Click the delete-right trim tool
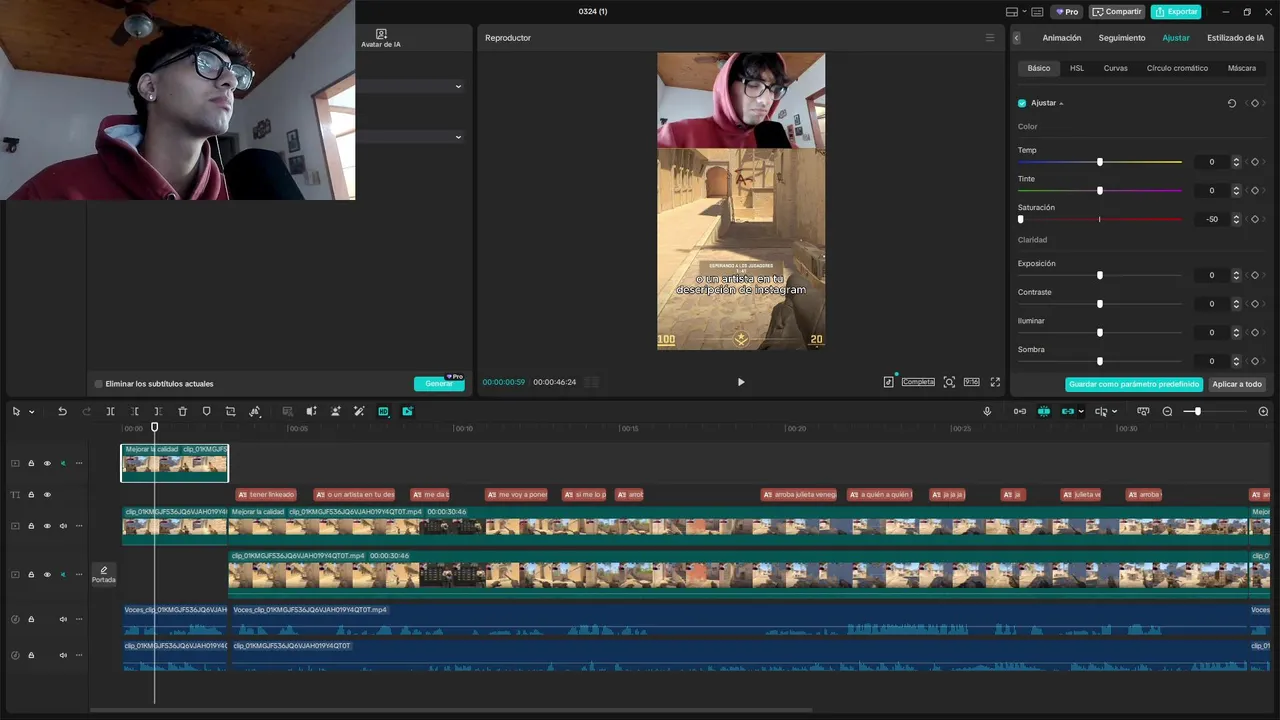The image size is (1280, 720). [158, 411]
